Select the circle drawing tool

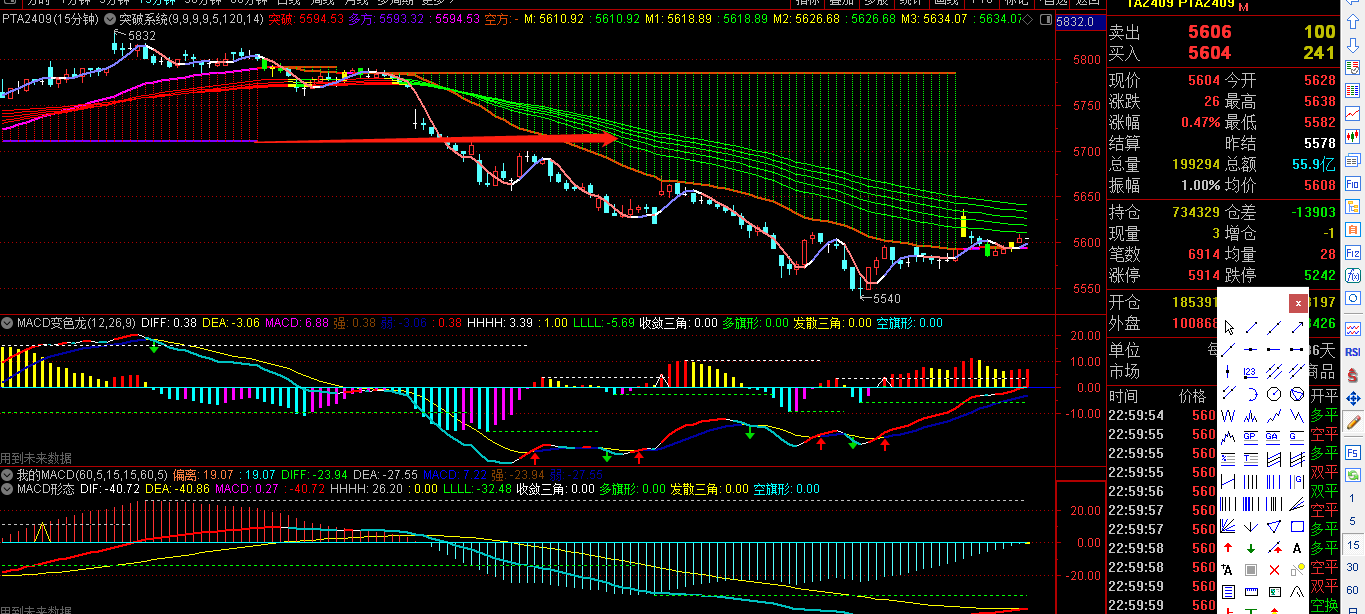[1274, 393]
